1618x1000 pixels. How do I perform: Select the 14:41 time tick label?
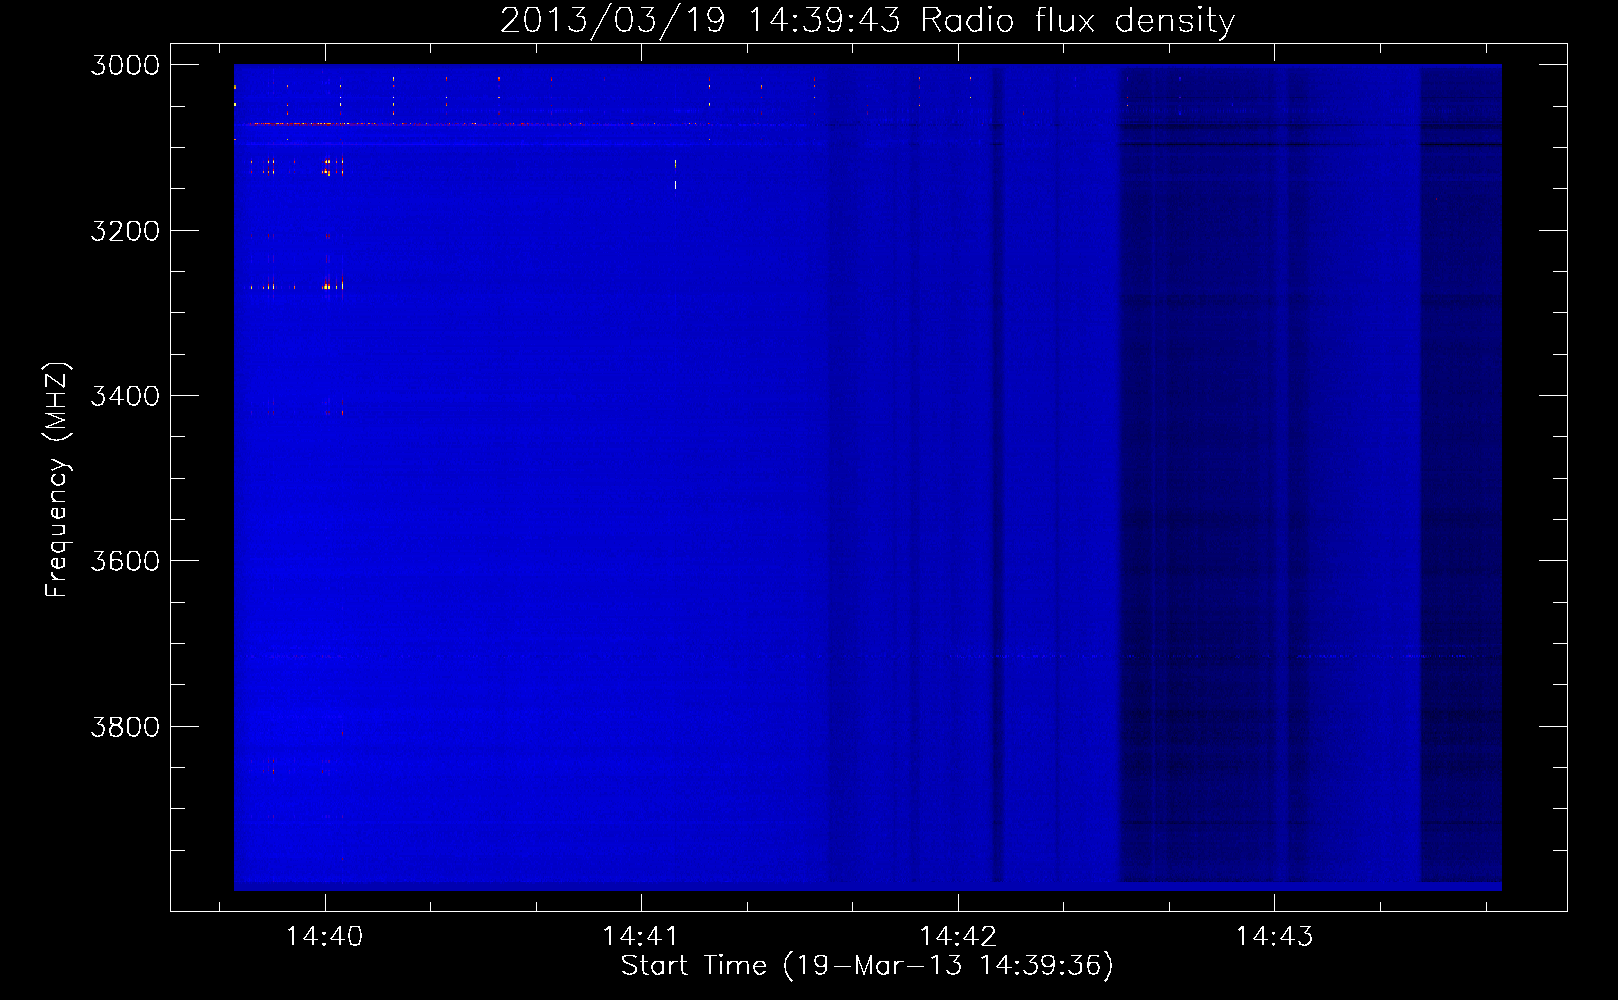640,937
